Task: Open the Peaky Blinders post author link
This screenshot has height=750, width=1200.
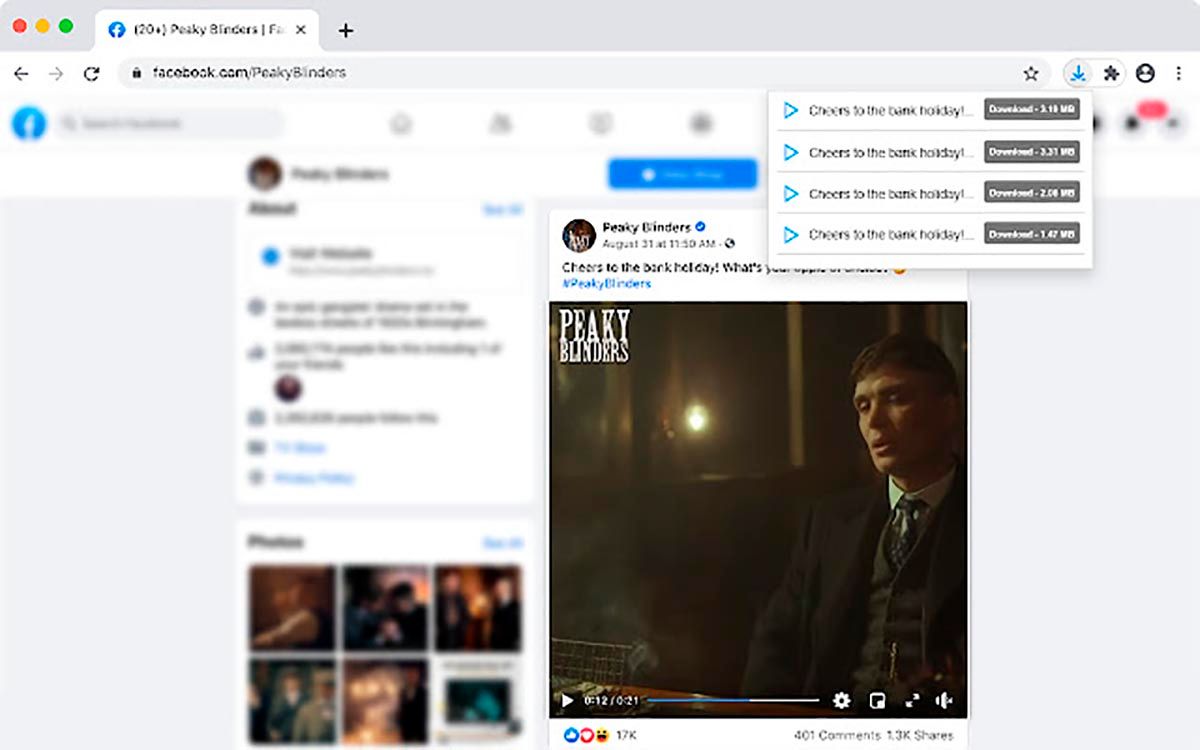Action: point(647,227)
